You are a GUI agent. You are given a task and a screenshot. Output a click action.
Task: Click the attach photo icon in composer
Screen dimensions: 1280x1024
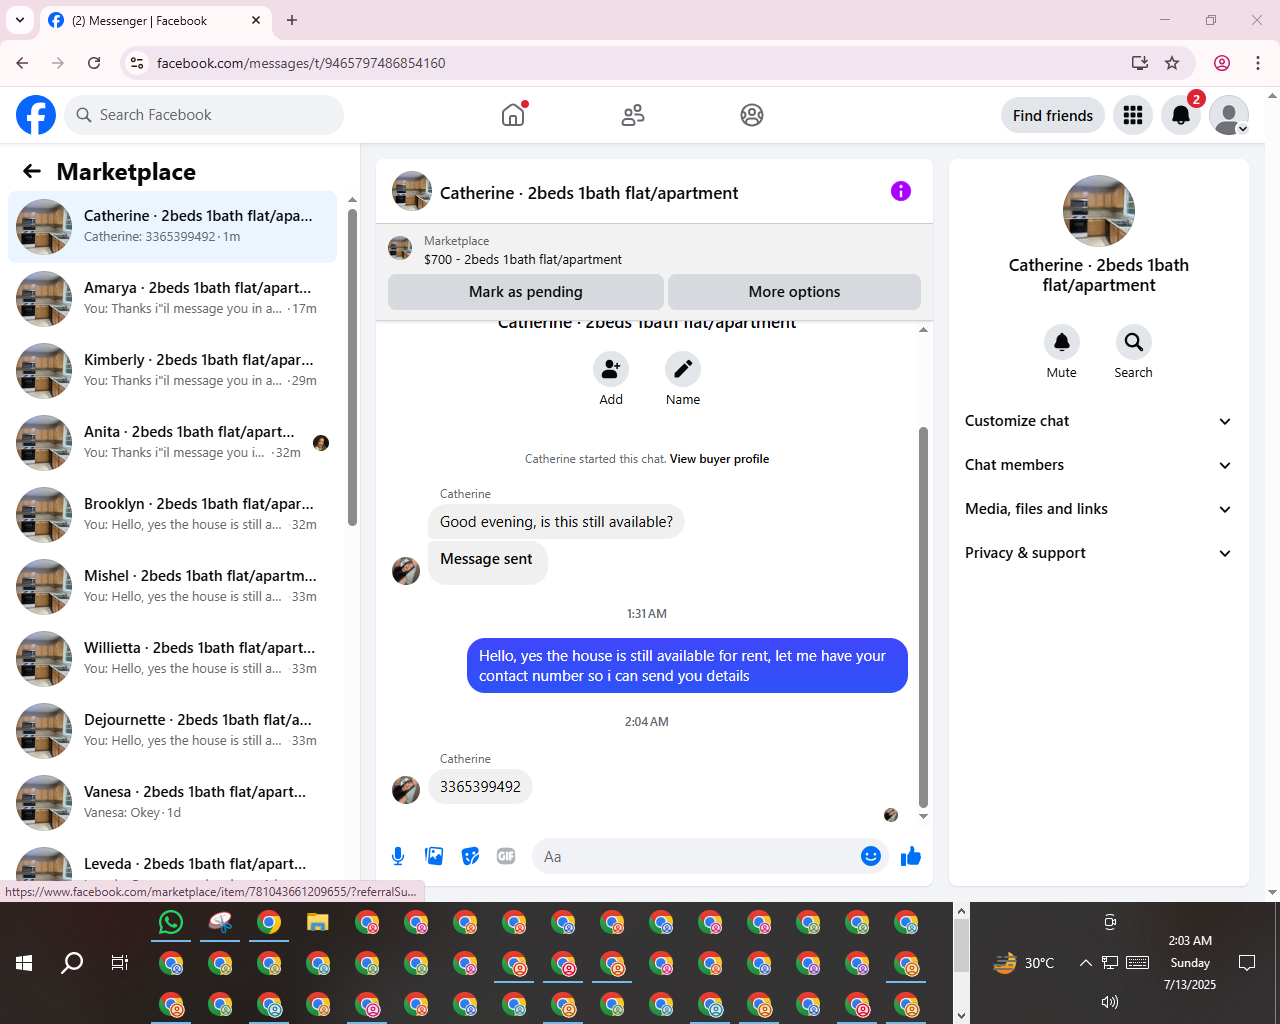(434, 856)
